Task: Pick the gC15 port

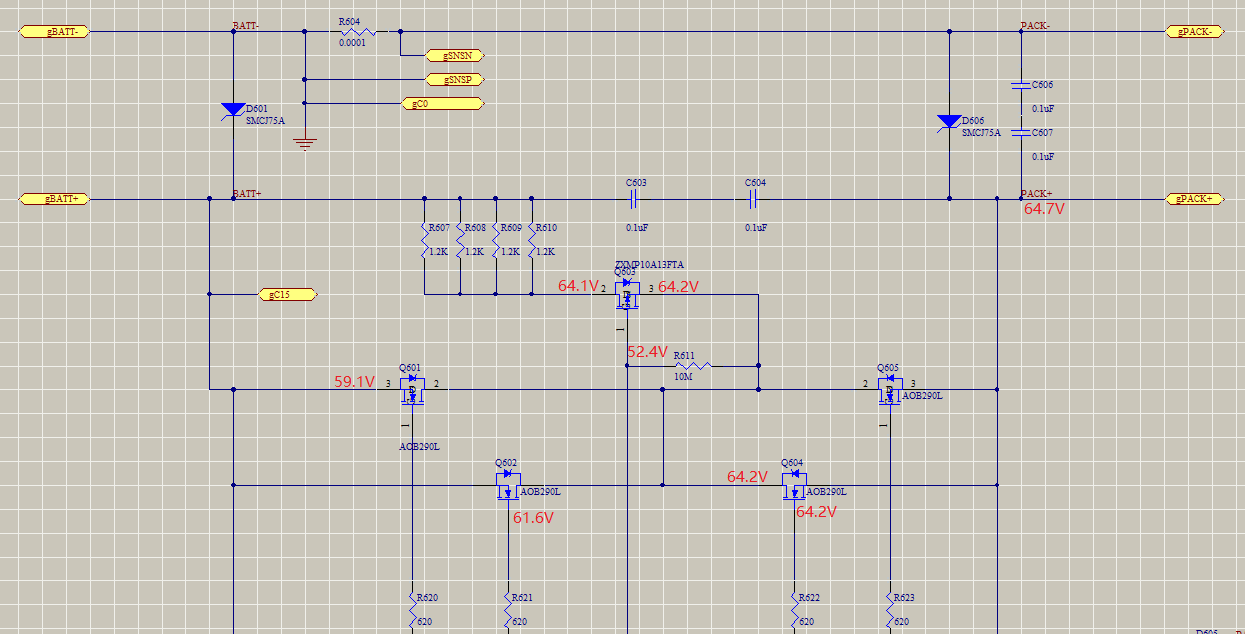Action: (x=288, y=295)
